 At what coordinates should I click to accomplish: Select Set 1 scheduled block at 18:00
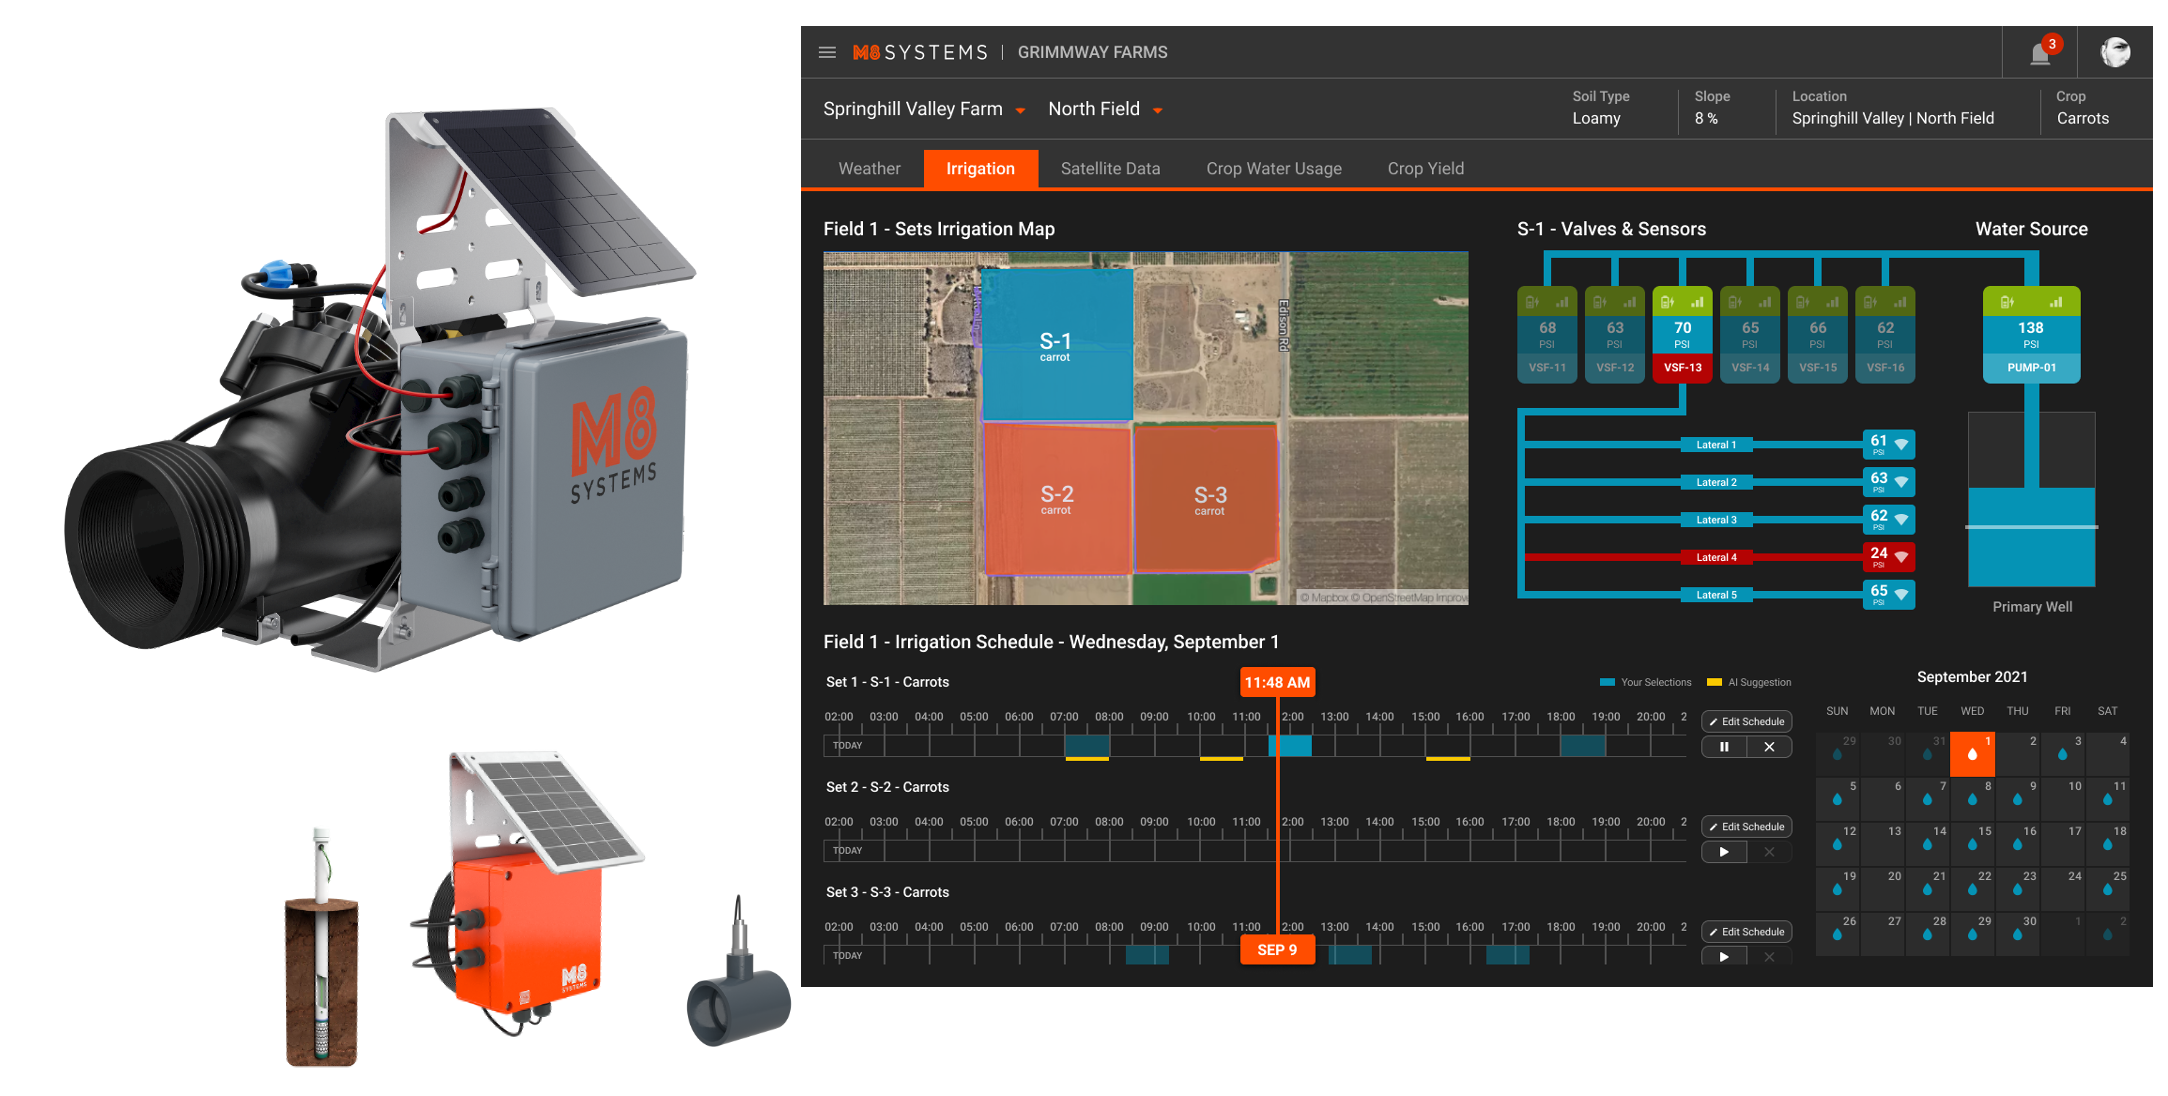(x=1583, y=746)
